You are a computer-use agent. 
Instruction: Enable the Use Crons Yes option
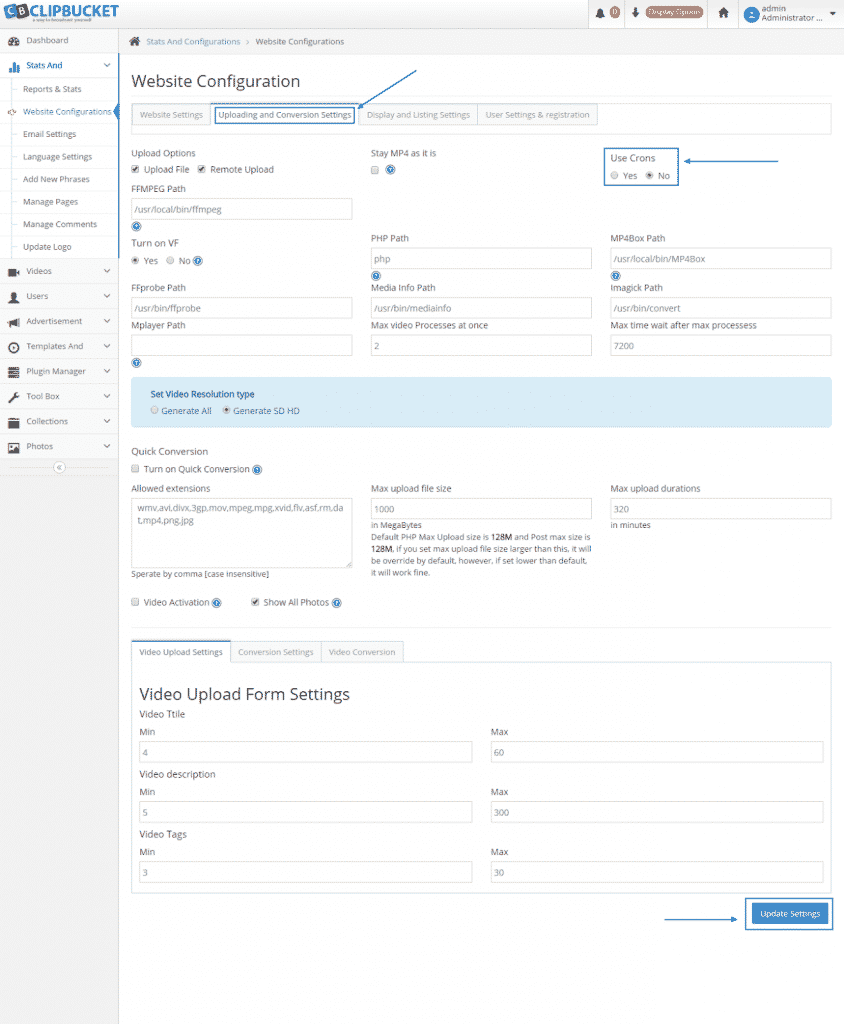614,174
